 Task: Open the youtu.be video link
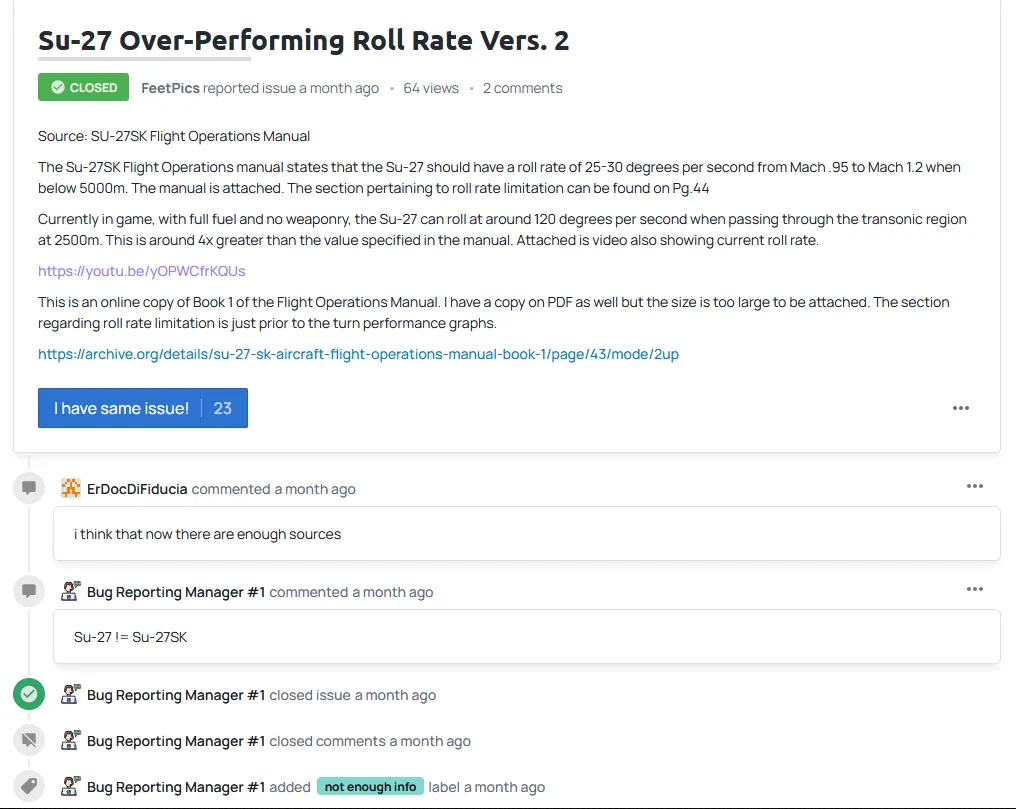click(142, 271)
